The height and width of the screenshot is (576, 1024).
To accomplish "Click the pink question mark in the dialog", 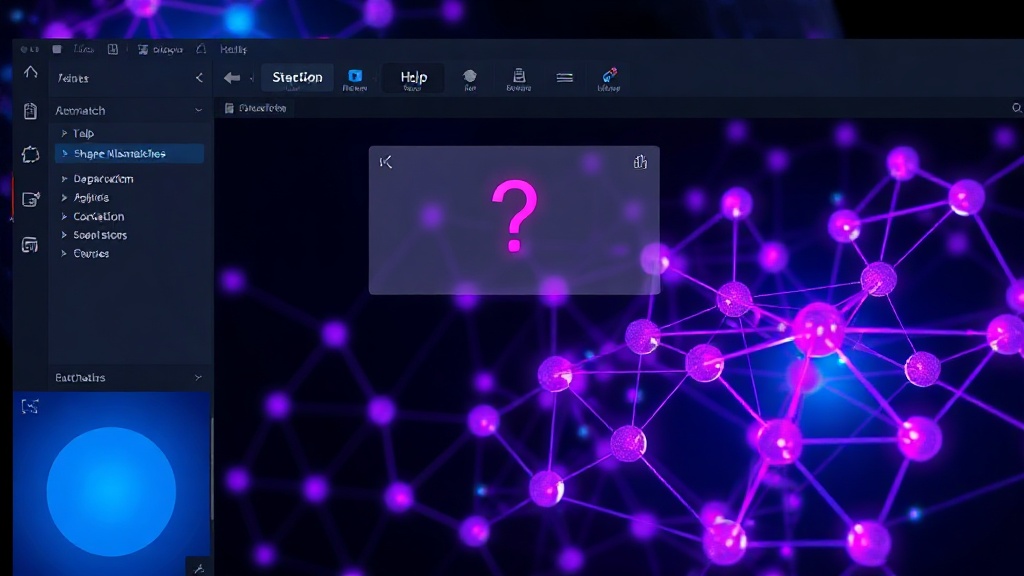I will click(x=515, y=216).
